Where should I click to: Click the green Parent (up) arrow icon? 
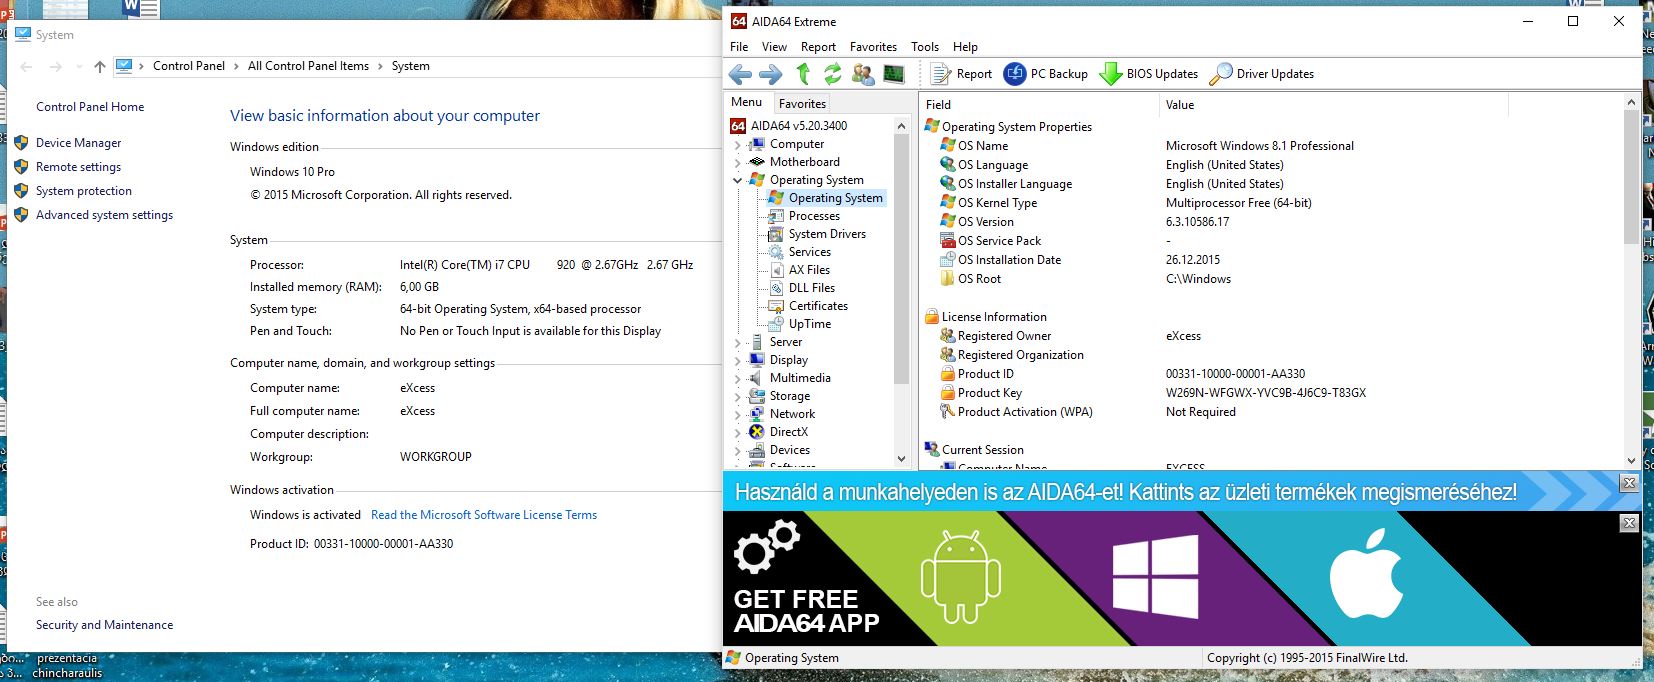tap(802, 74)
